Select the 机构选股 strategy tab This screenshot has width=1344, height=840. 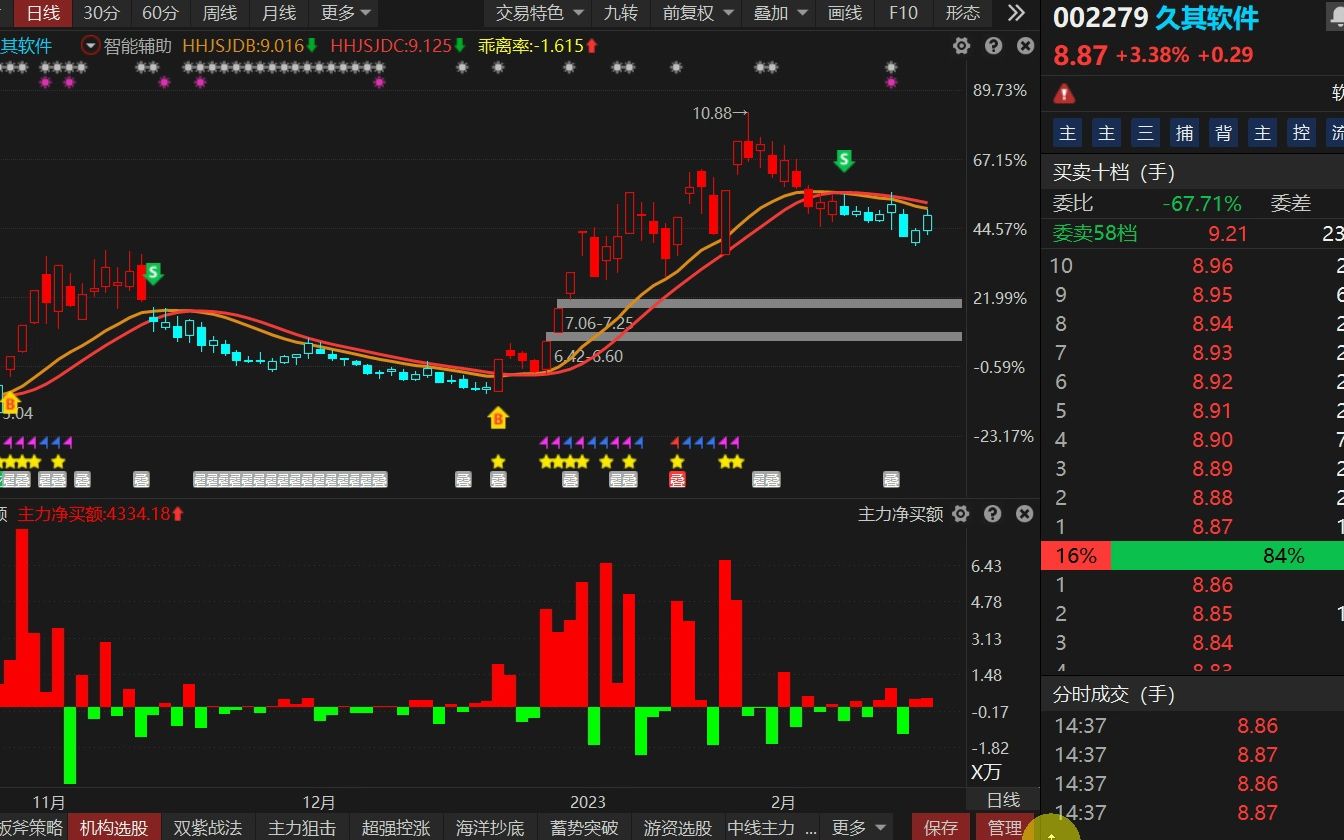(x=114, y=828)
